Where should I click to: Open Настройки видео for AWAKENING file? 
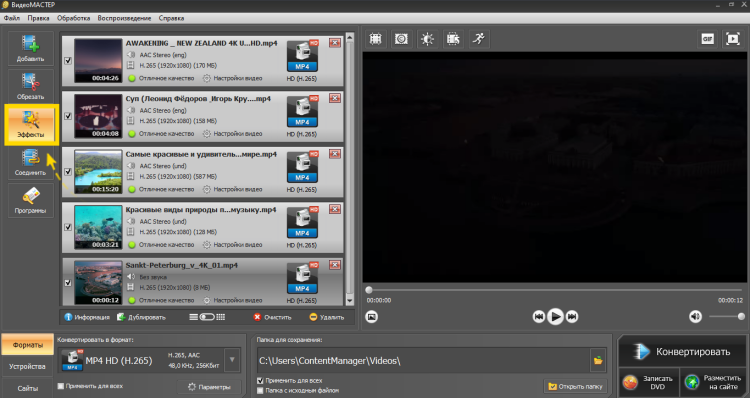(x=233, y=78)
